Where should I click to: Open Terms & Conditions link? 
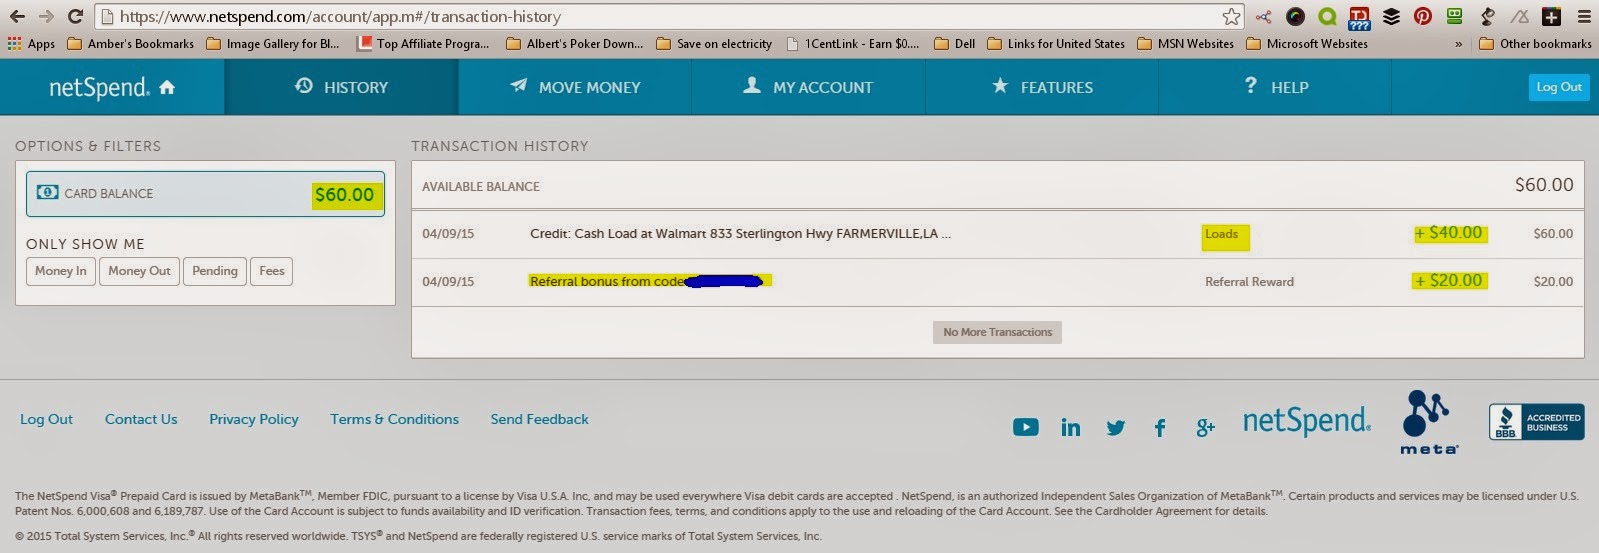tap(394, 419)
